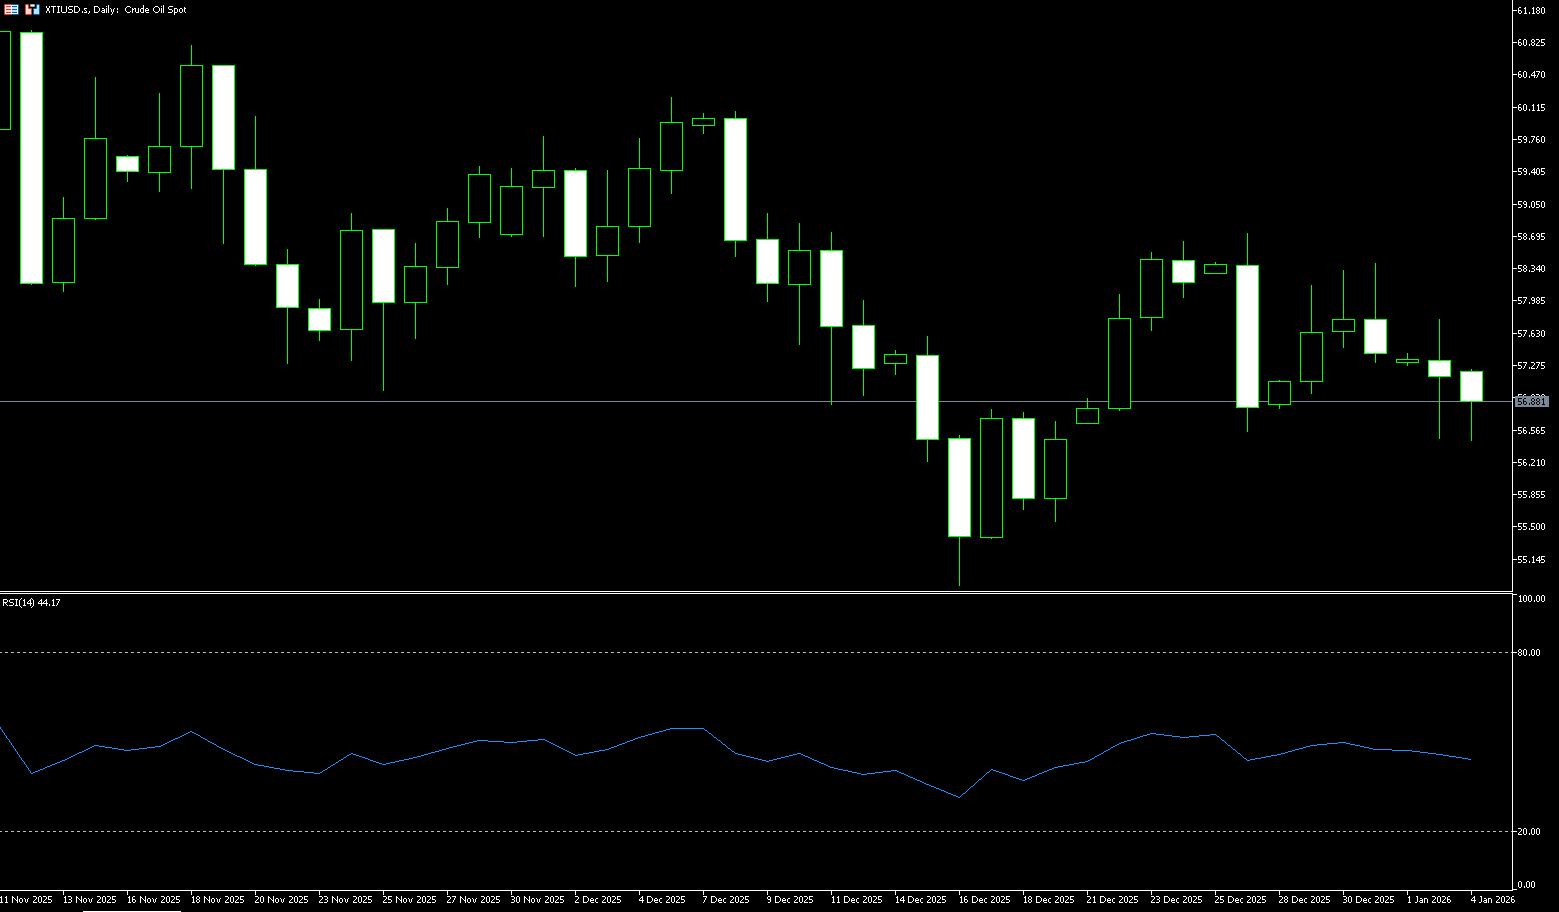Click the latest candle on 4 Jan 2026
Viewport: 1559px width, 912px height.
(x=1471, y=386)
